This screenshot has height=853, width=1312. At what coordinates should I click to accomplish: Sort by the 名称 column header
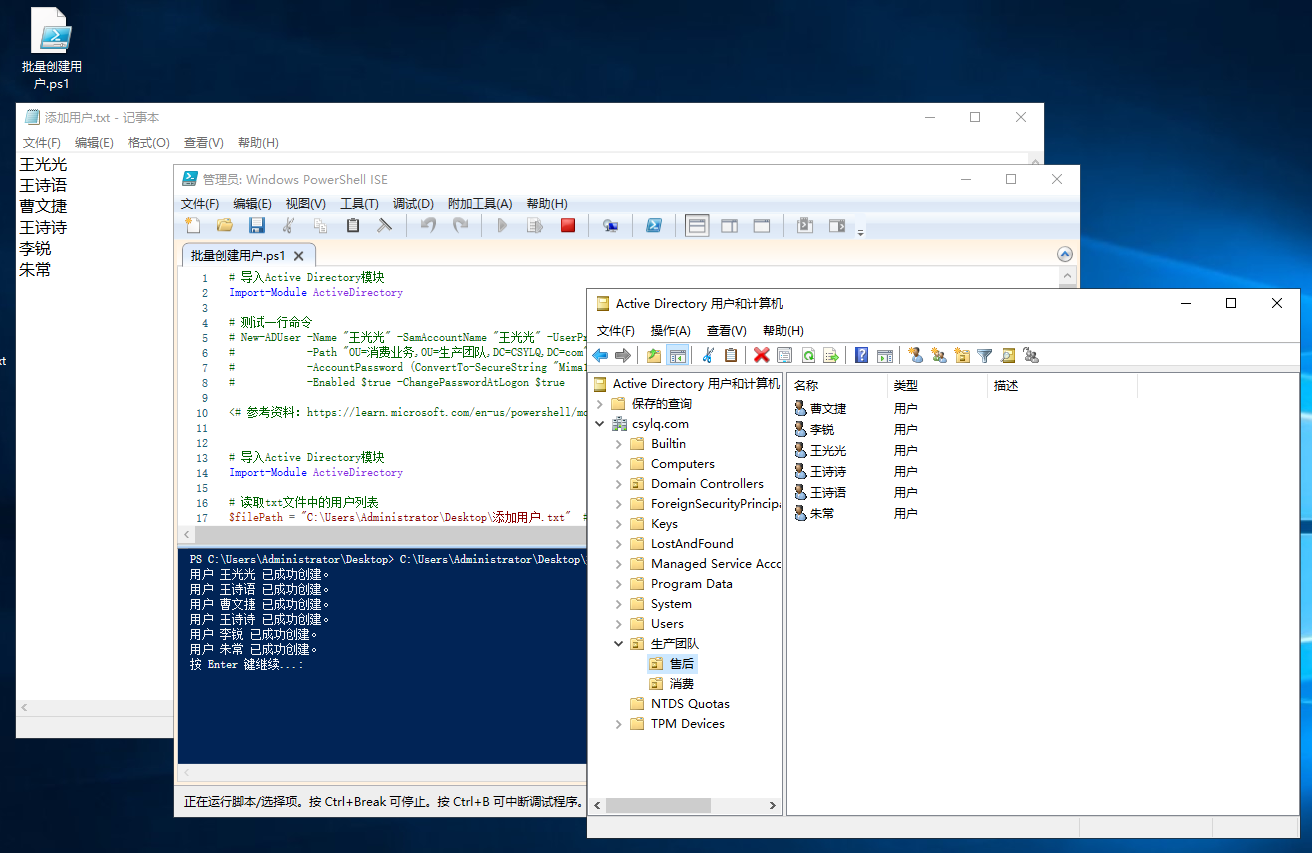(837, 385)
